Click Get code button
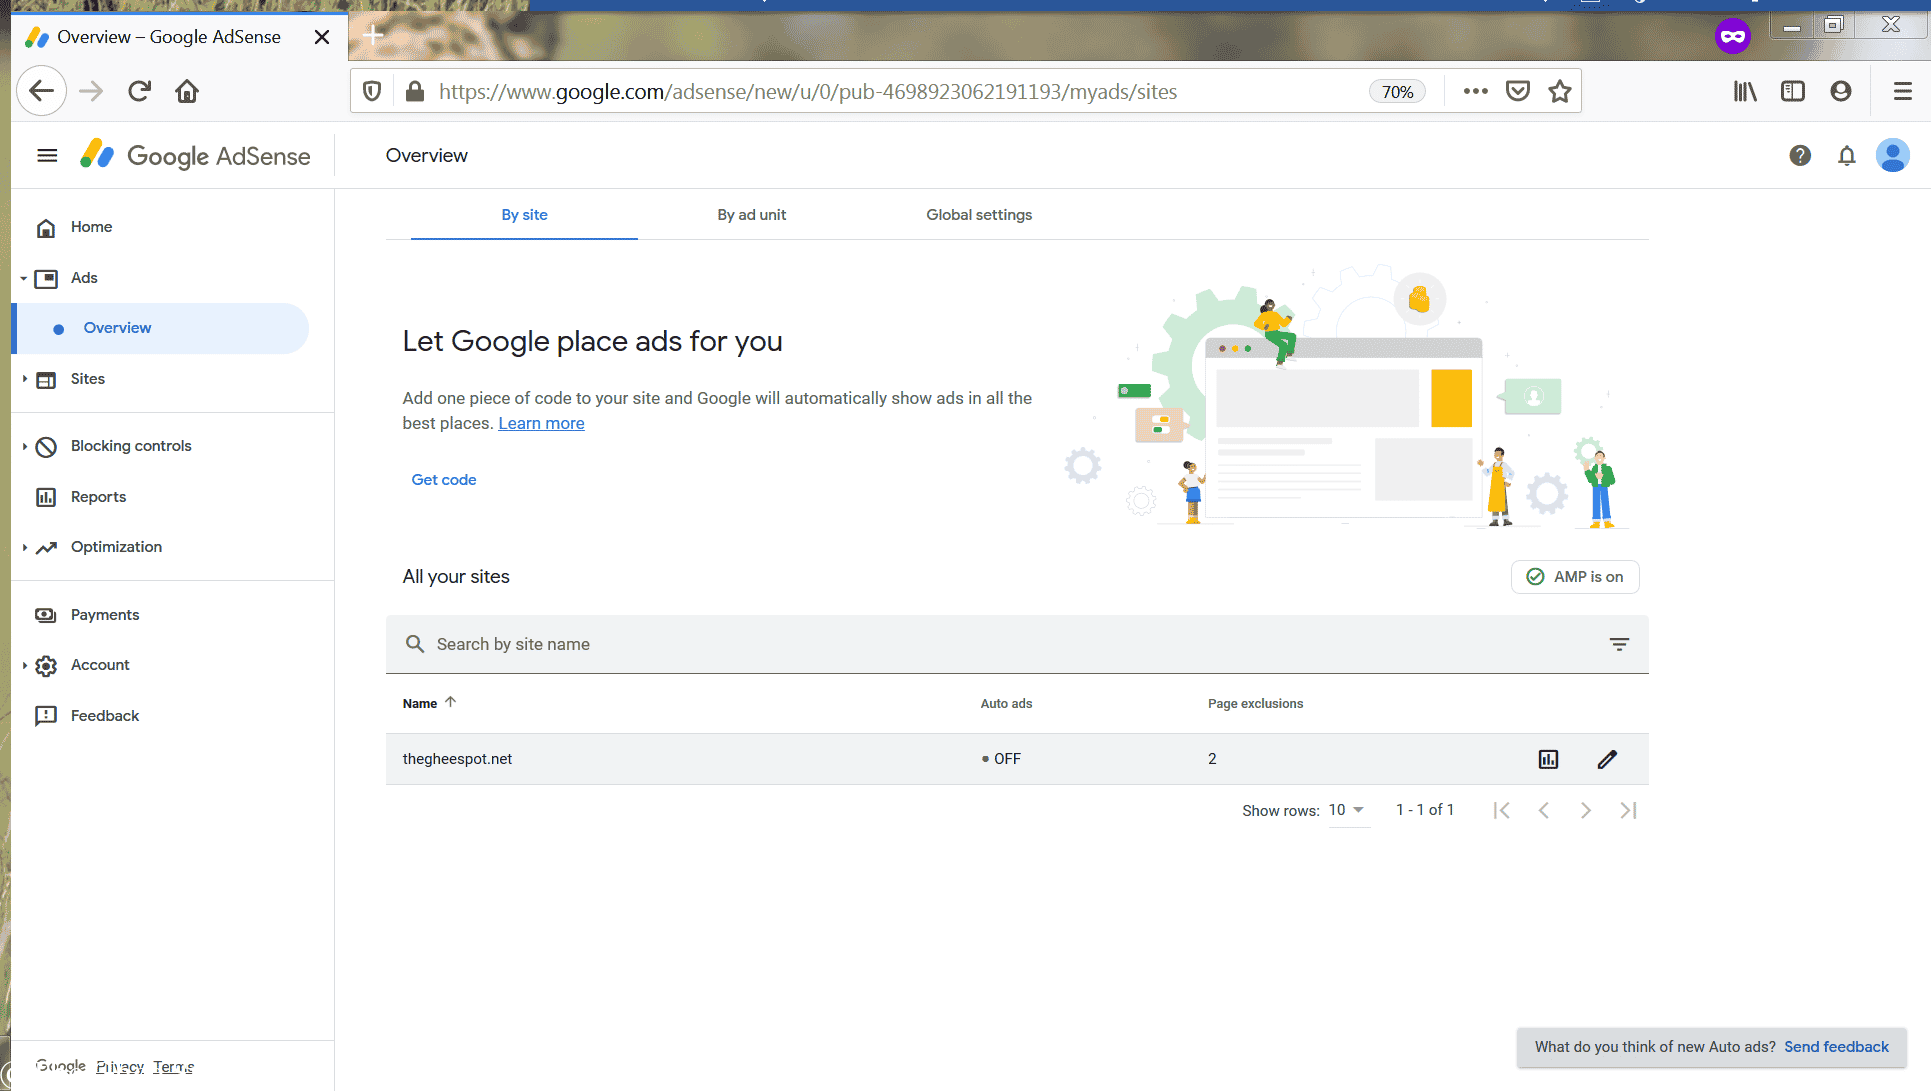This screenshot has width=1931, height=1091. pos(444,480)
